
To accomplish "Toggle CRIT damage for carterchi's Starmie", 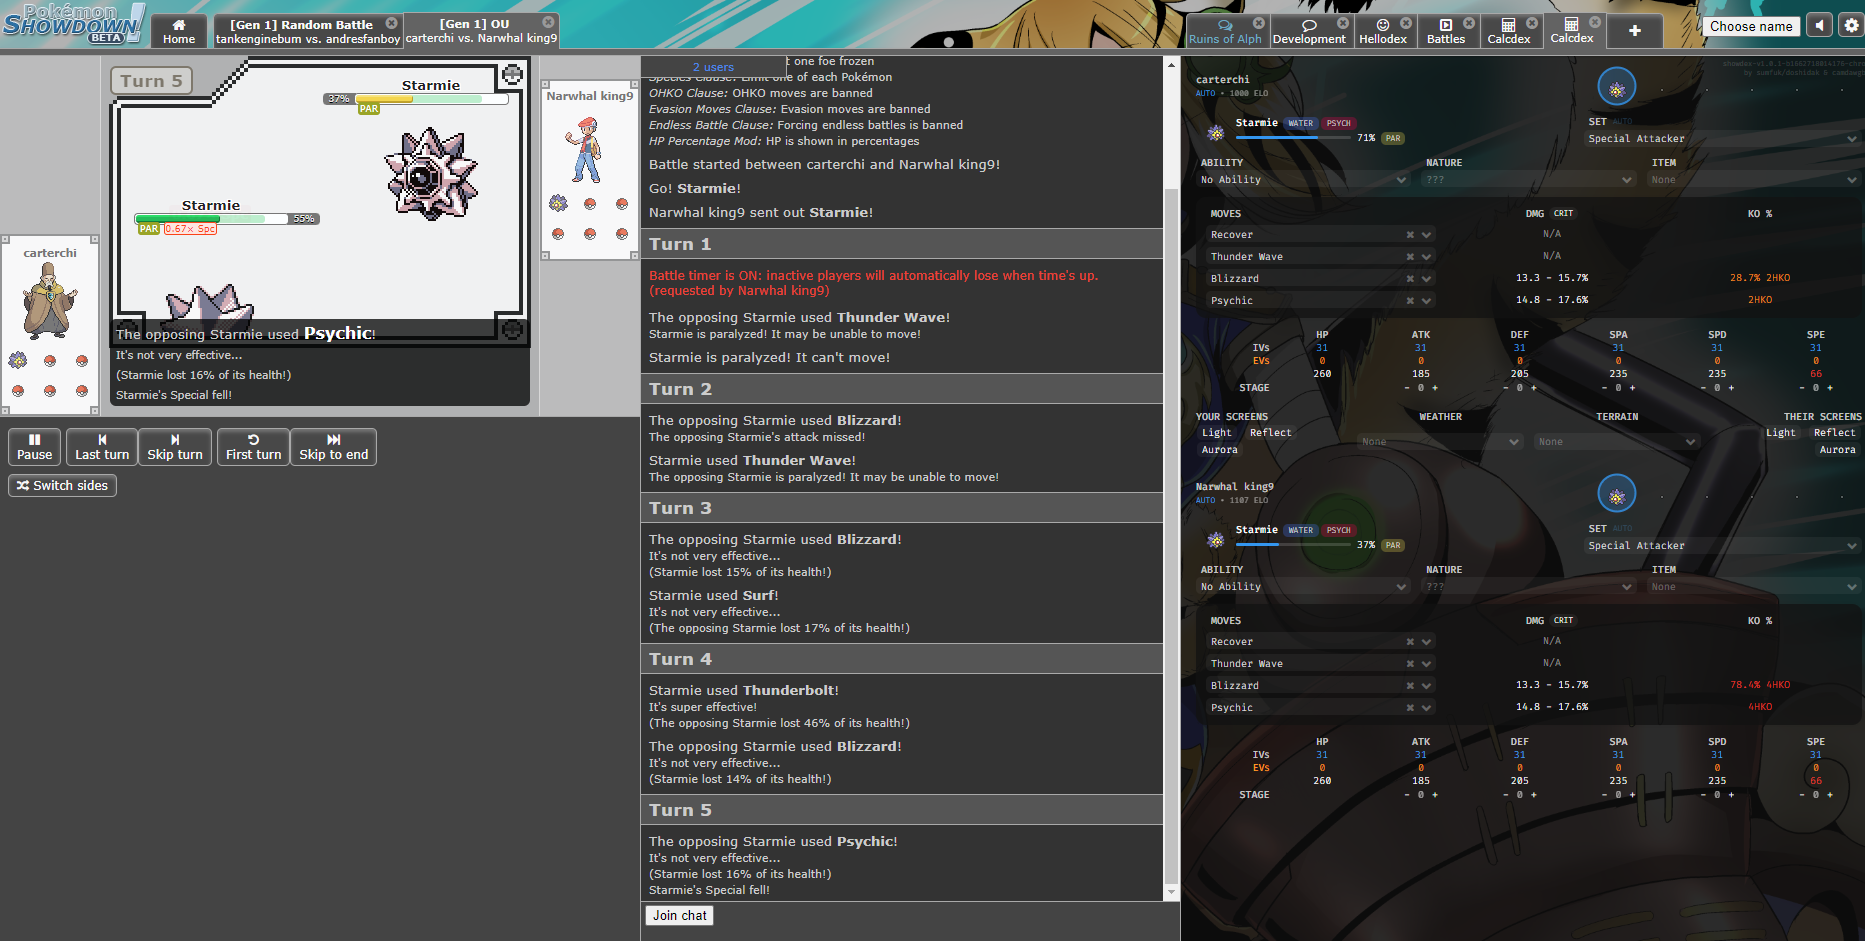I will (1563, 214).
